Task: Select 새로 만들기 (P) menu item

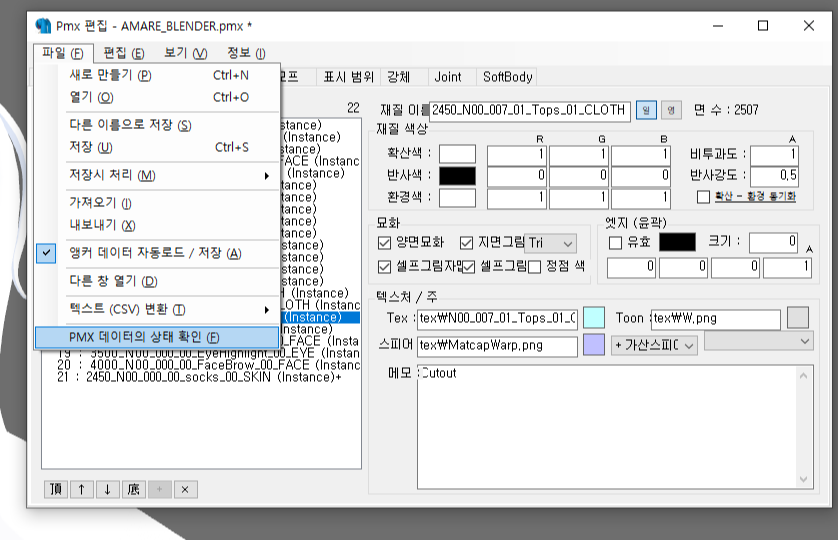Action: [x=157, y=75]
